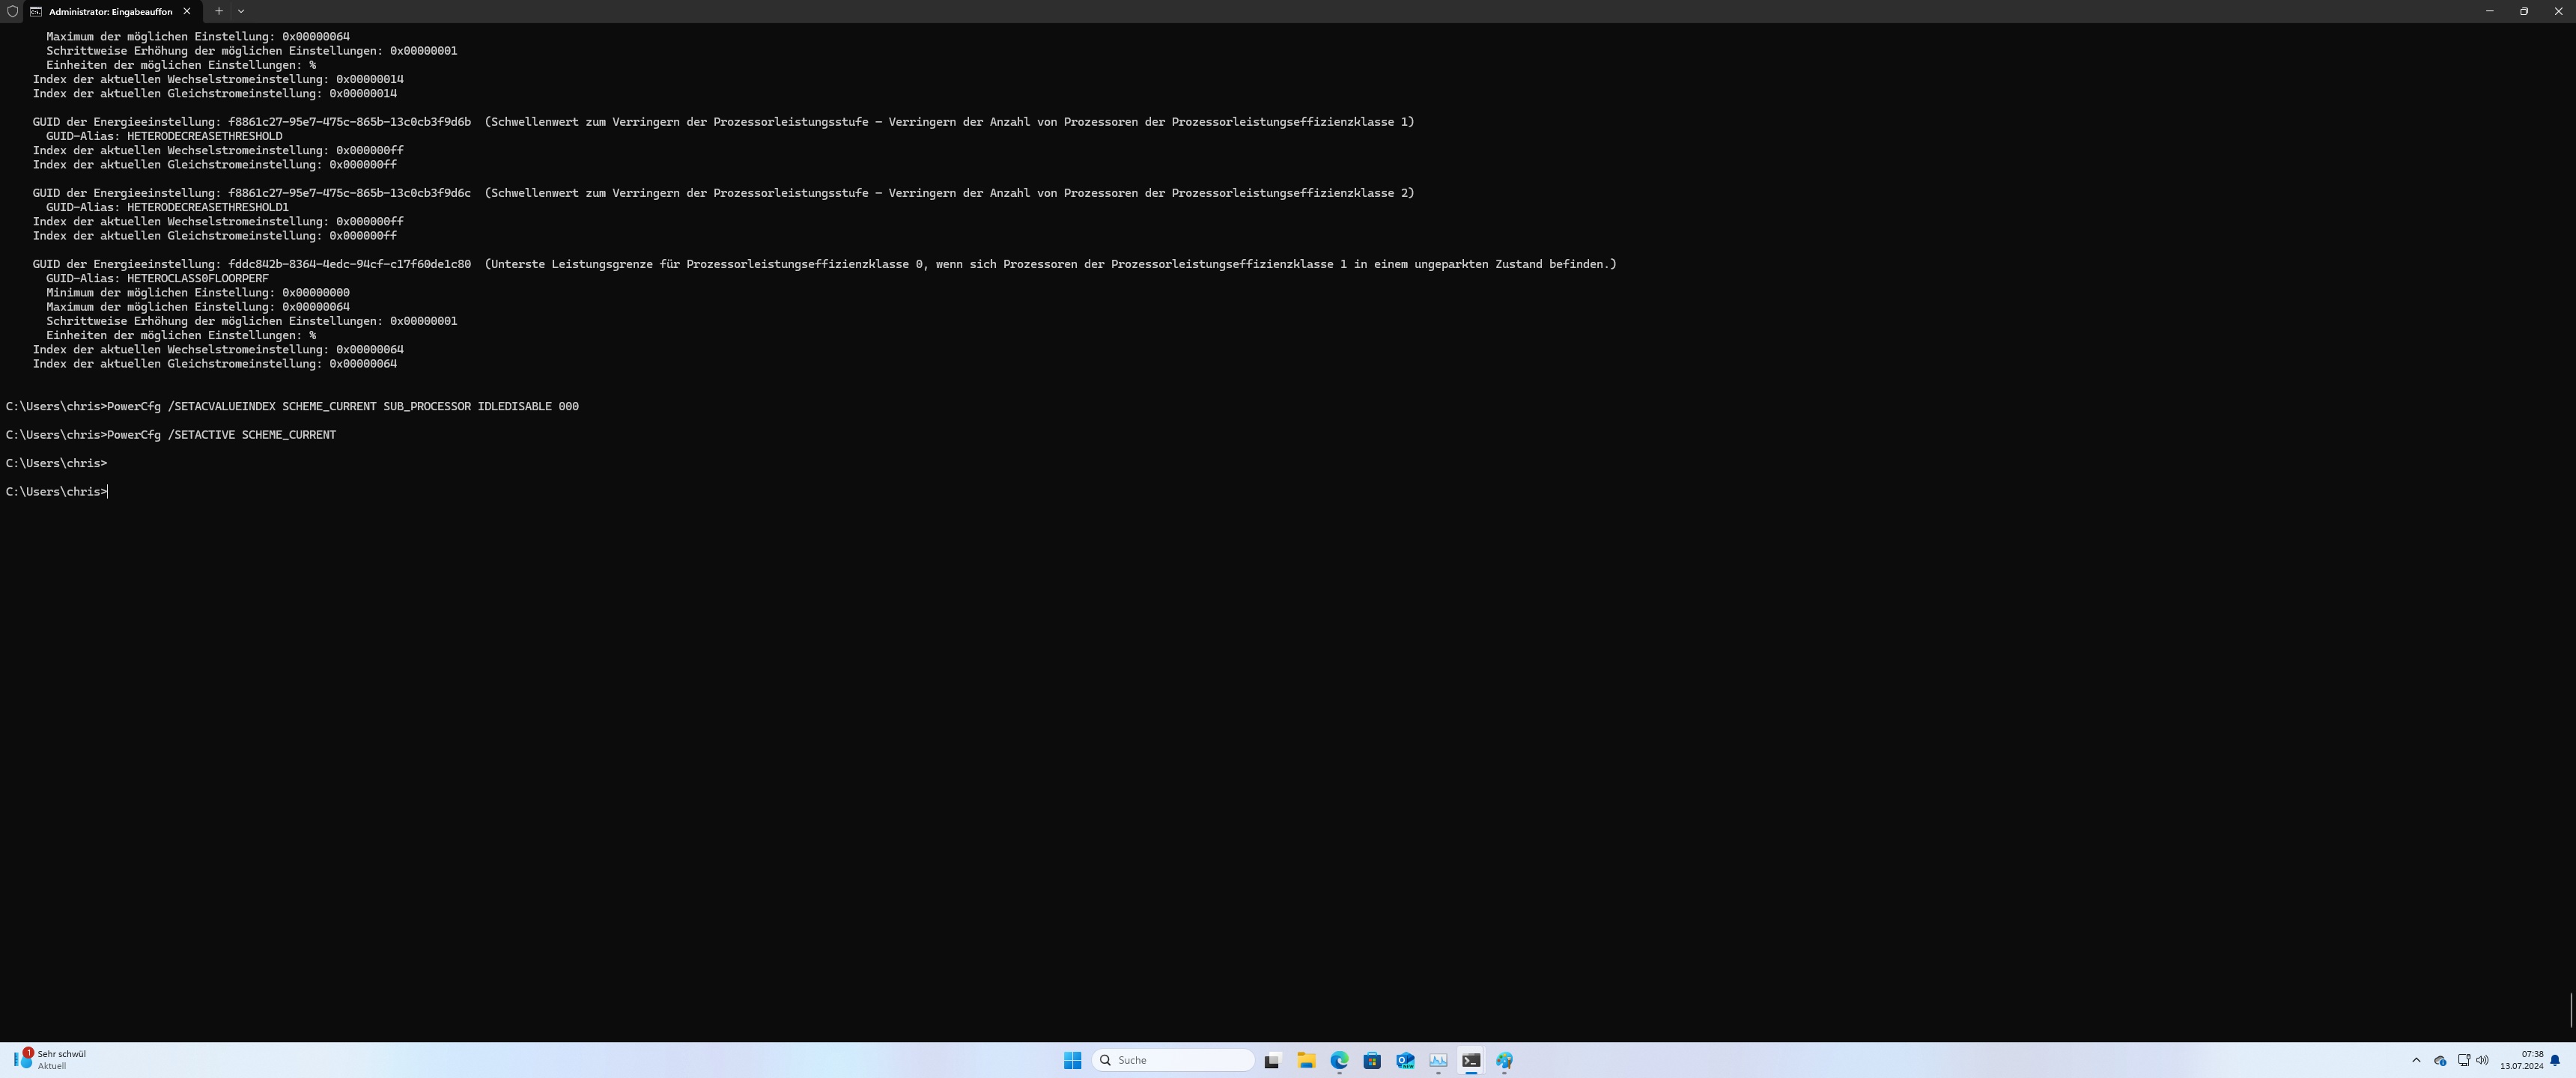Launch Microsoft Edge from taskbar
The width and height of the screenshot is (2576, 1078).
click(1339, 1060)
